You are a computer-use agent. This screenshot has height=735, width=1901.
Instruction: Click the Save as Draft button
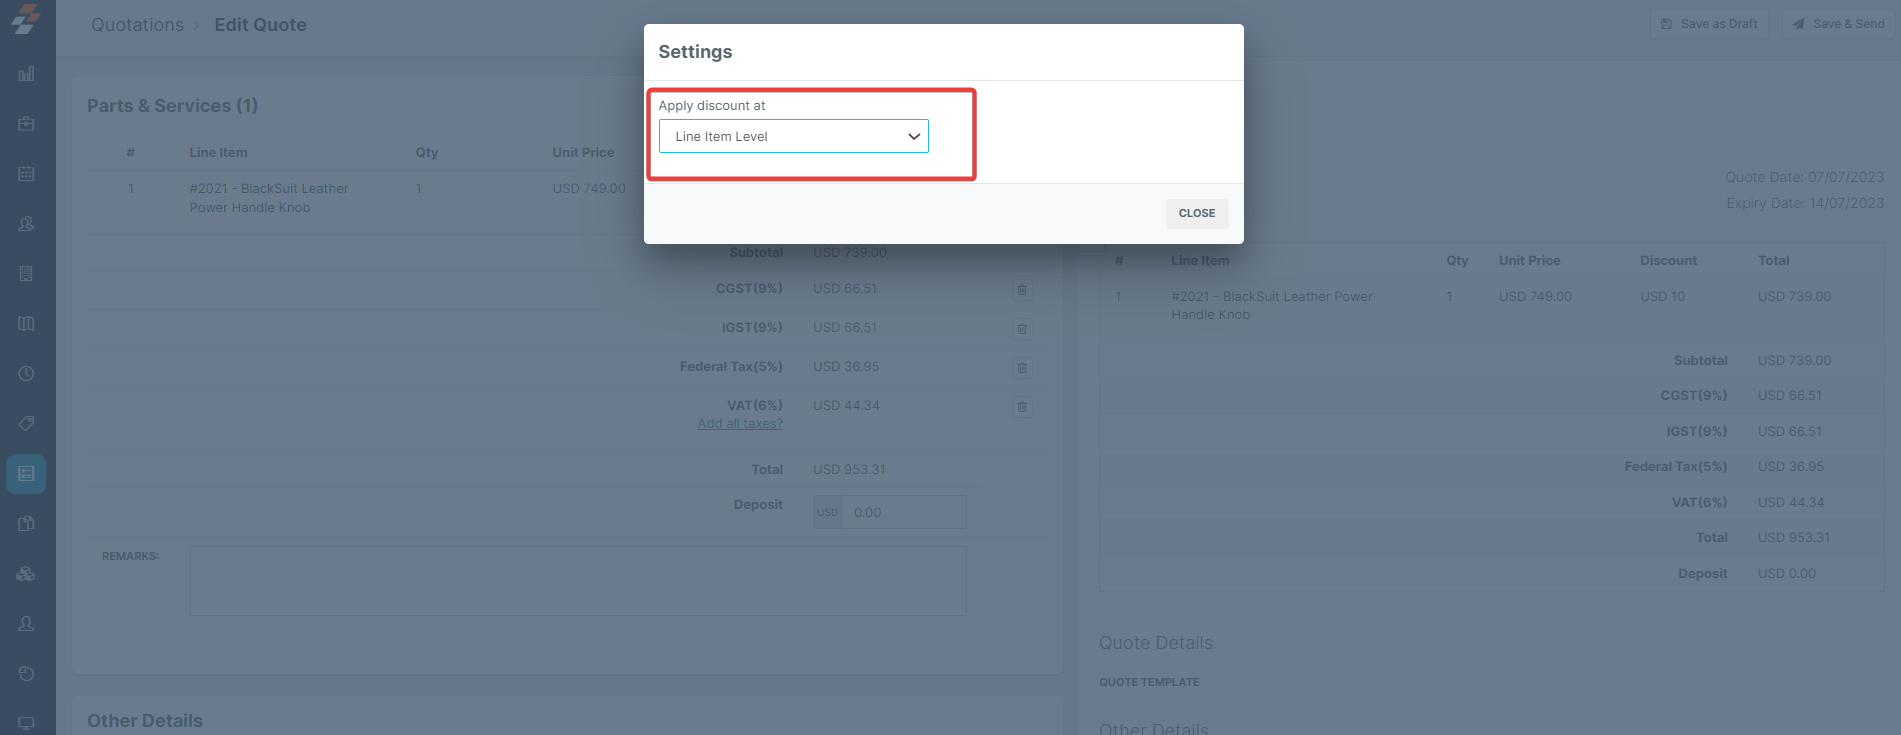tap(1709, 24)
